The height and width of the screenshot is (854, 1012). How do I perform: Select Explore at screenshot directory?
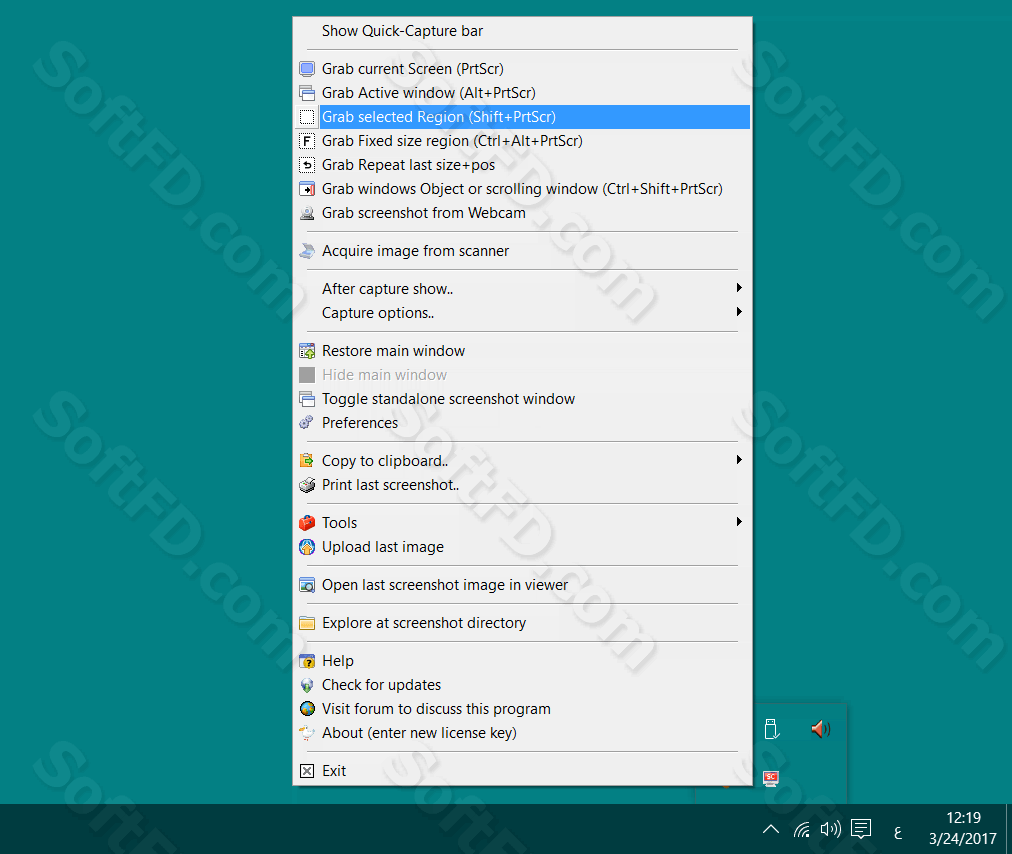pyautogui.click(x=522, y=623)
